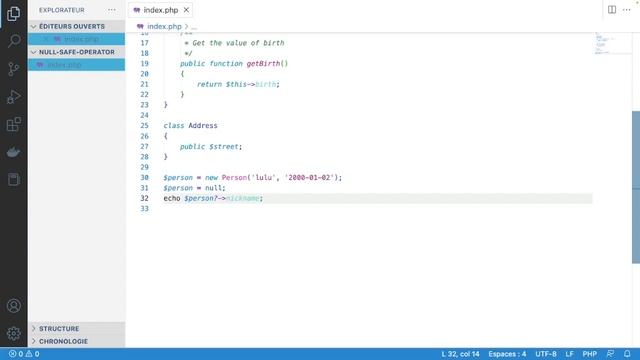Click the EXPLORATEUR panel title
The image size is (640, 360).
pos(62,10)
